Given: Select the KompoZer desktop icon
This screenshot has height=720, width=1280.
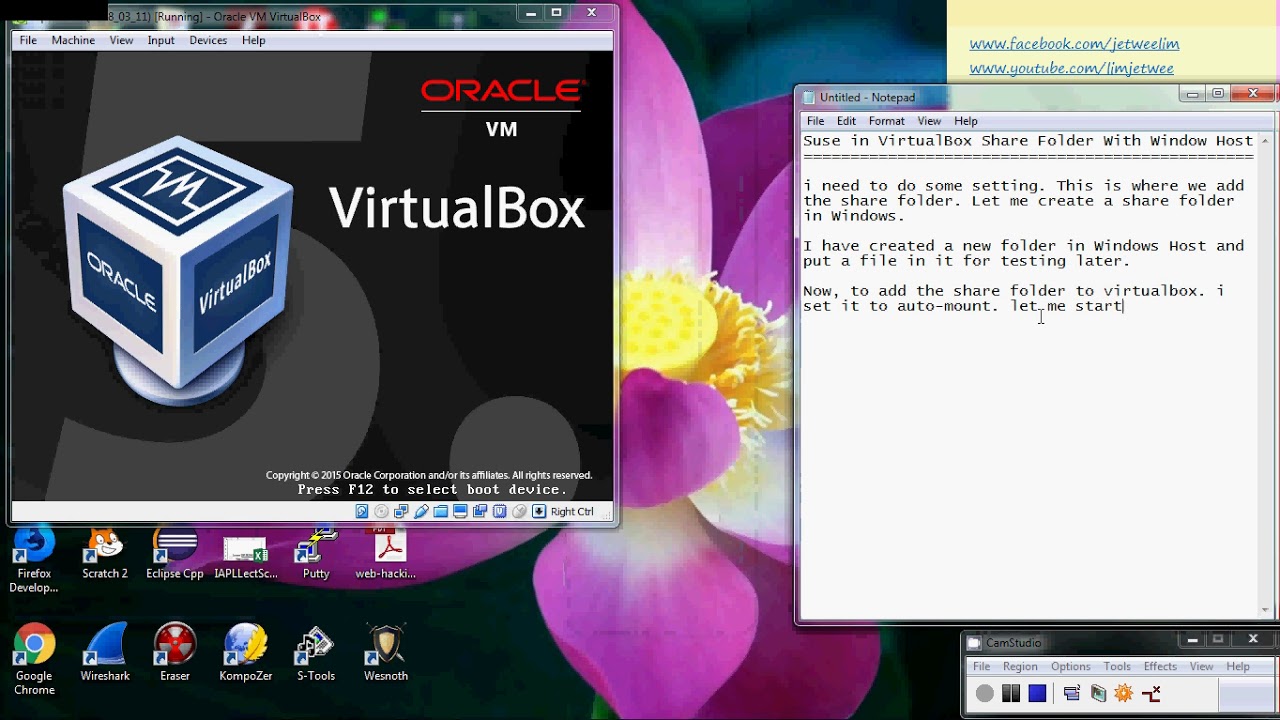Looking at the screenshot, I should [245, 653].
